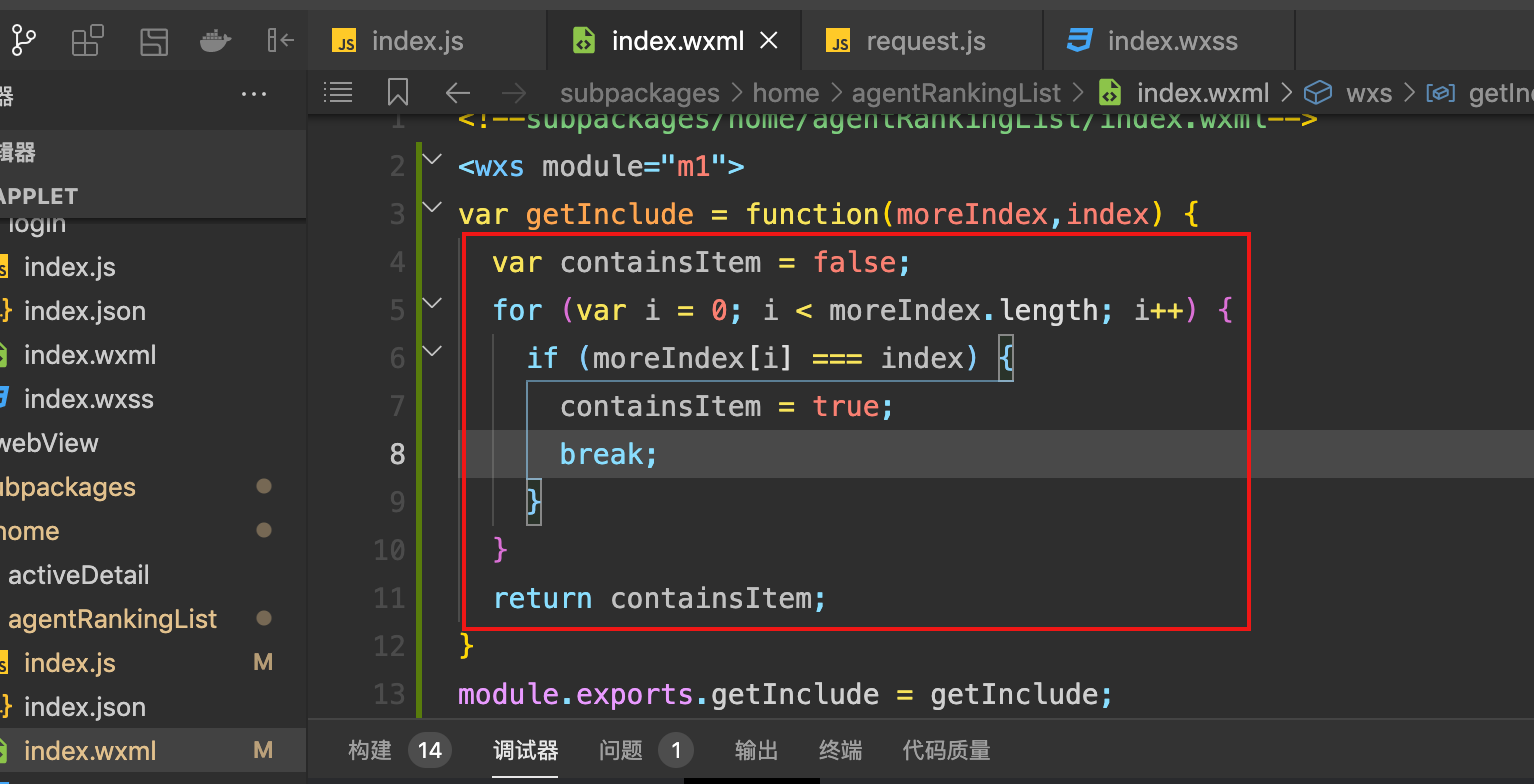Image resolution: width=1534 pixels, height=784 pixels.
Task: Fold the if block at line 6
Action: (x=432, y=351)
